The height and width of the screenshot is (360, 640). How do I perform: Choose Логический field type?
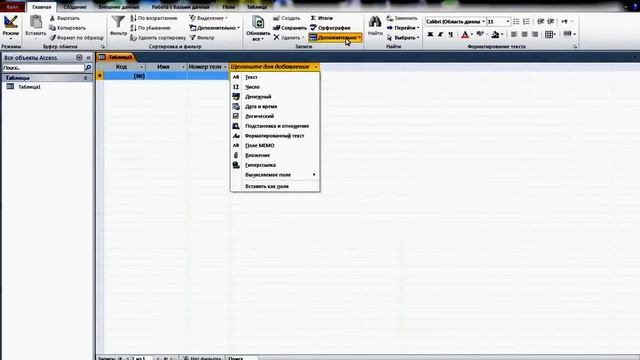click(x=275, y=116)
